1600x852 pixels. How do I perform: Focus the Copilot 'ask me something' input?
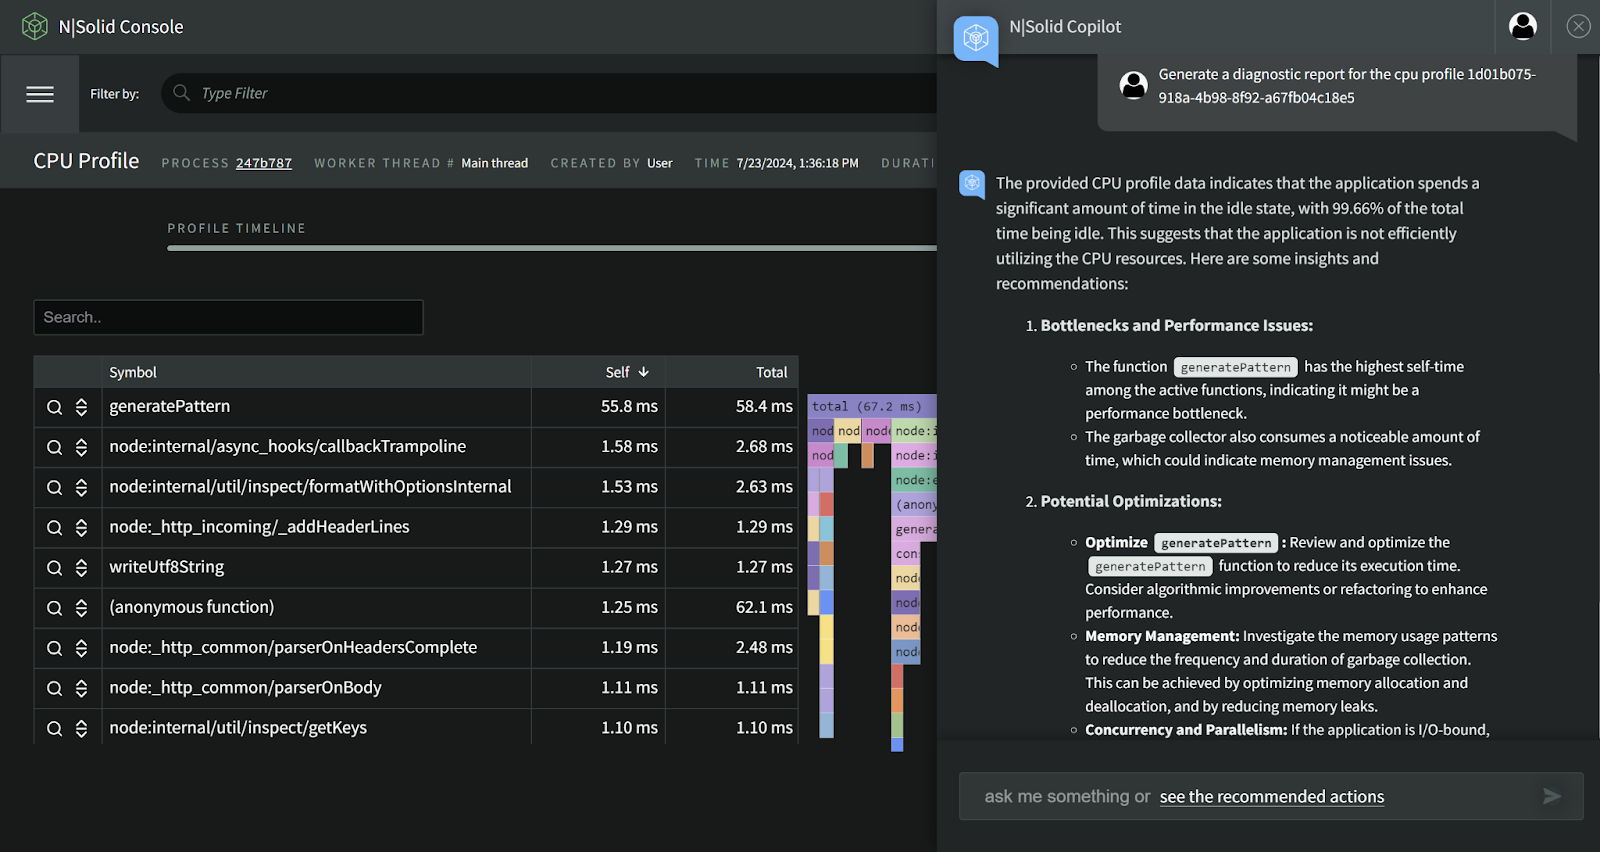(1270, 796)
